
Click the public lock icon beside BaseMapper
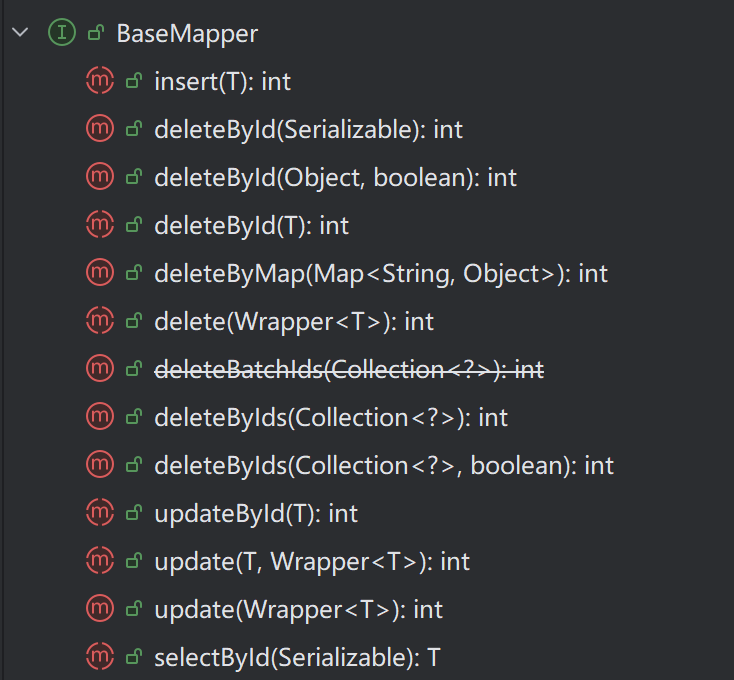click(96, 33)
